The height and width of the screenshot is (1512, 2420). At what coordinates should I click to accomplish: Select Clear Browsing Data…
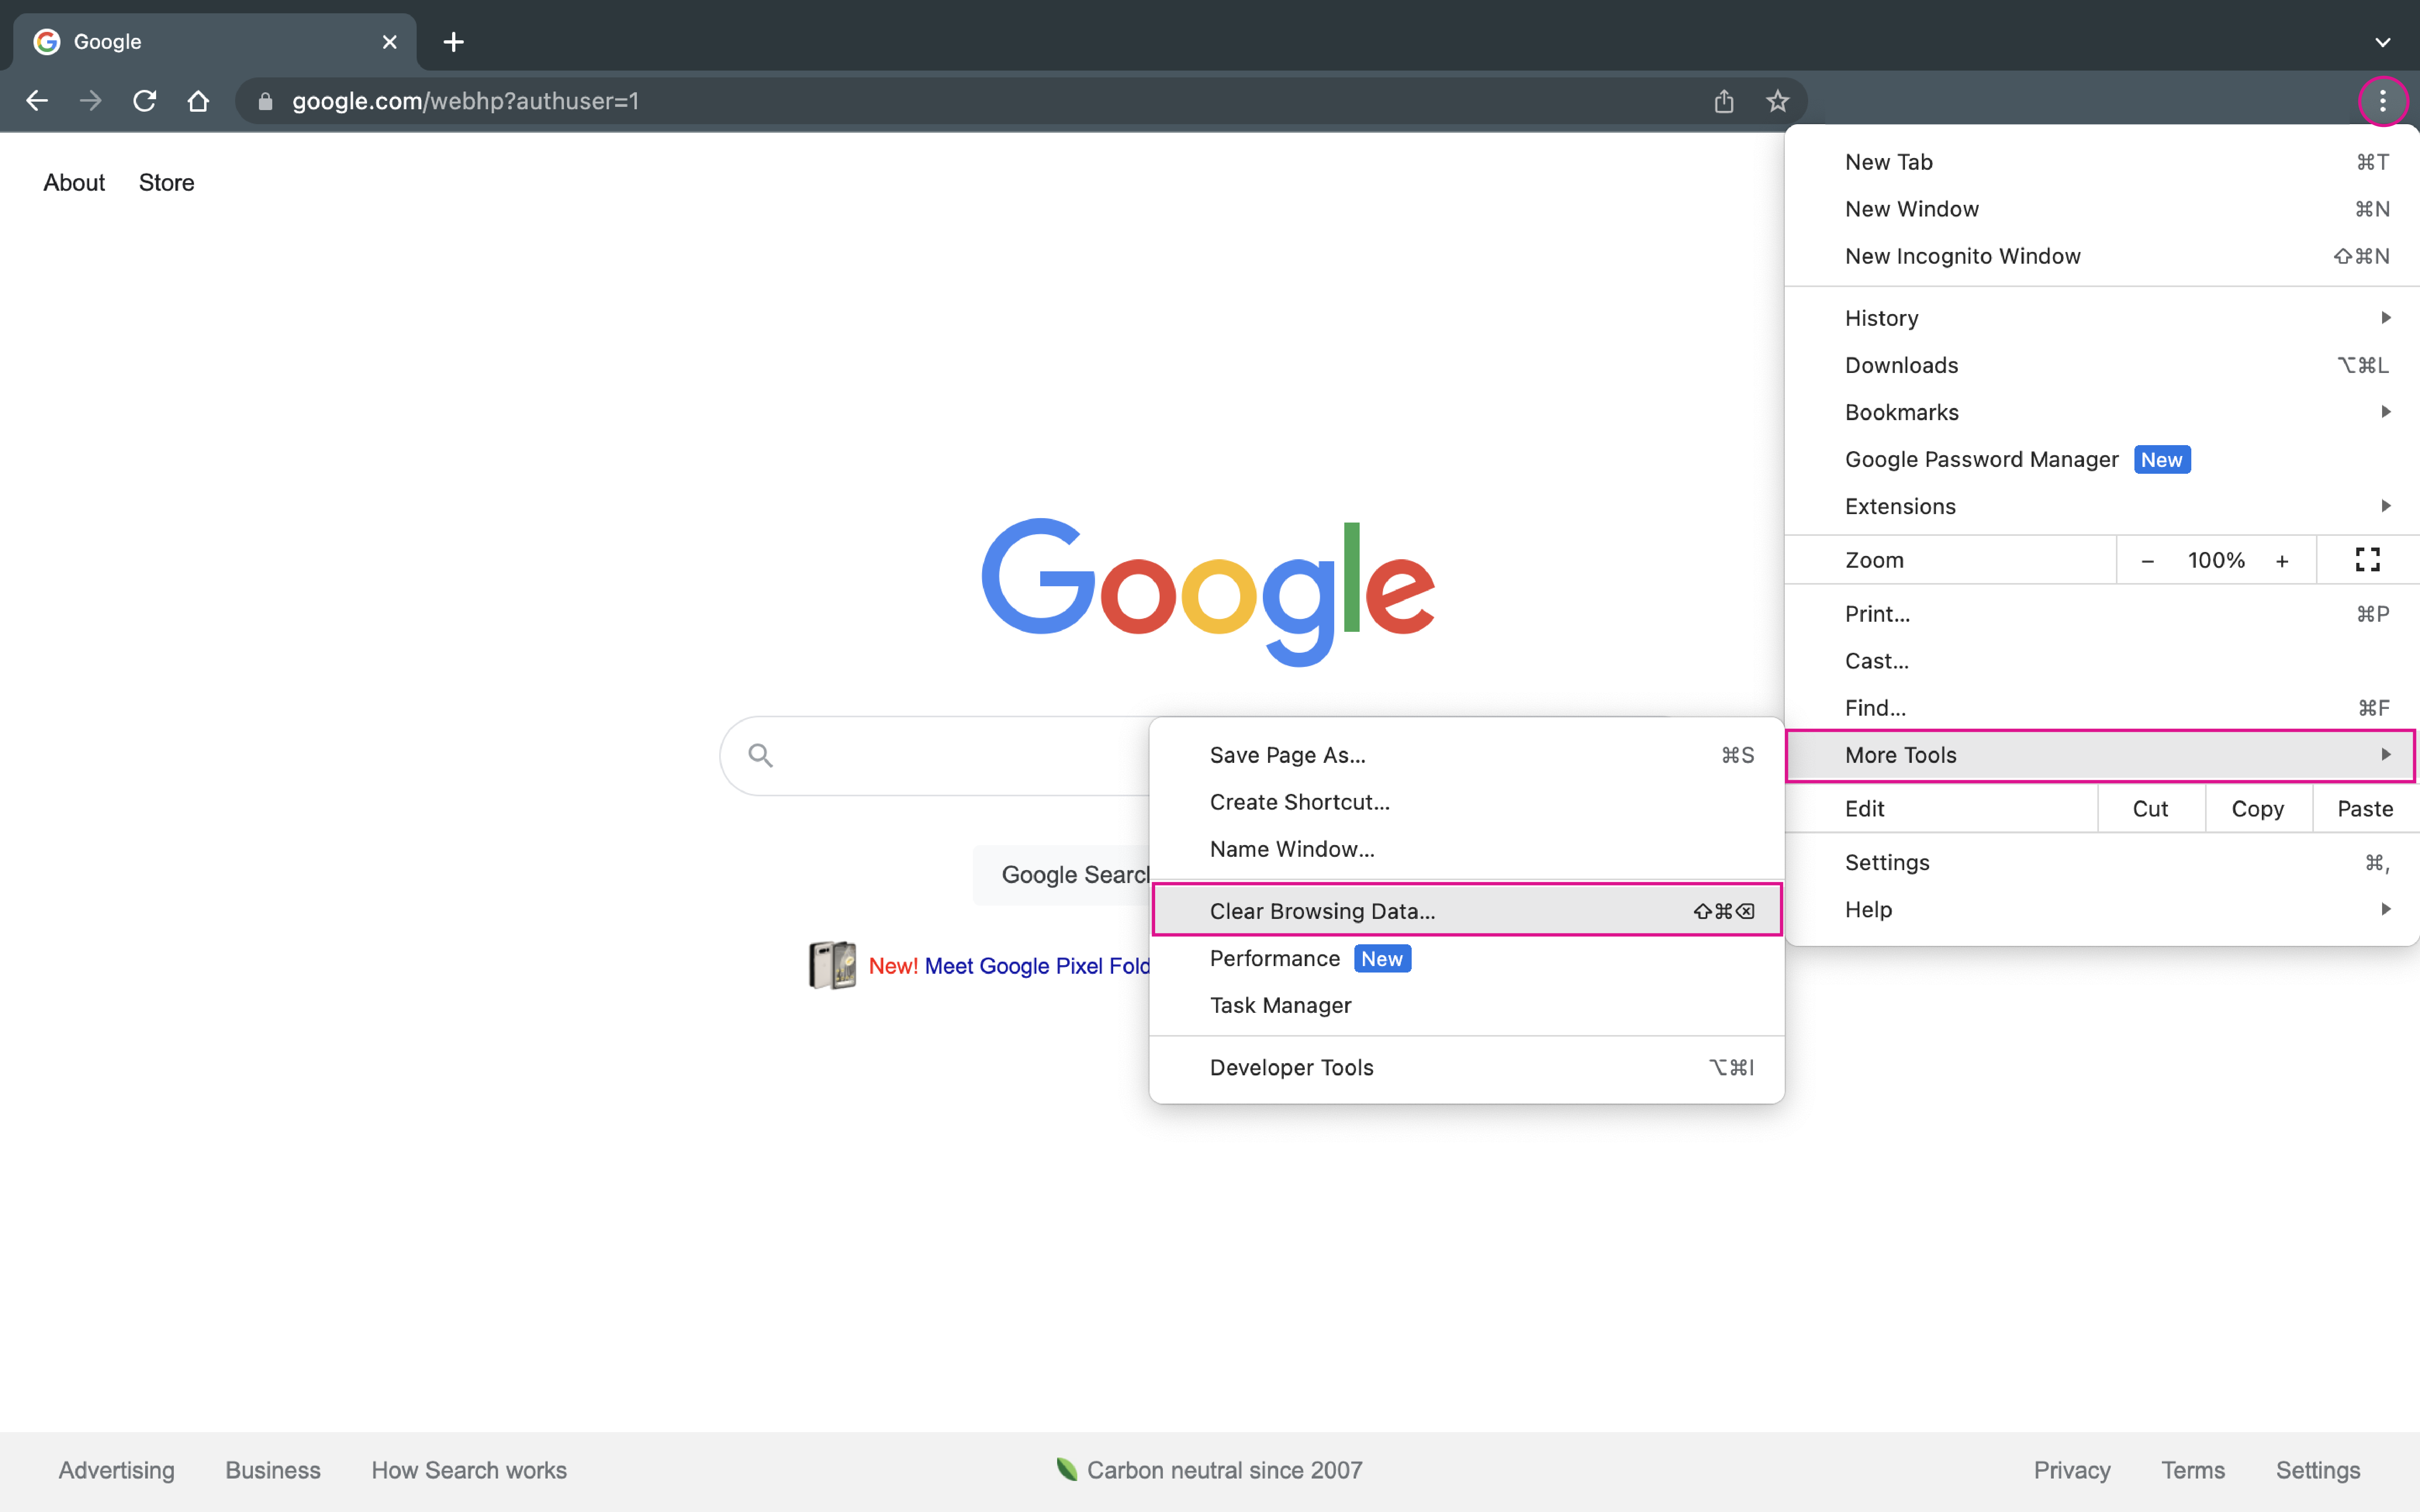point(1467,911)
